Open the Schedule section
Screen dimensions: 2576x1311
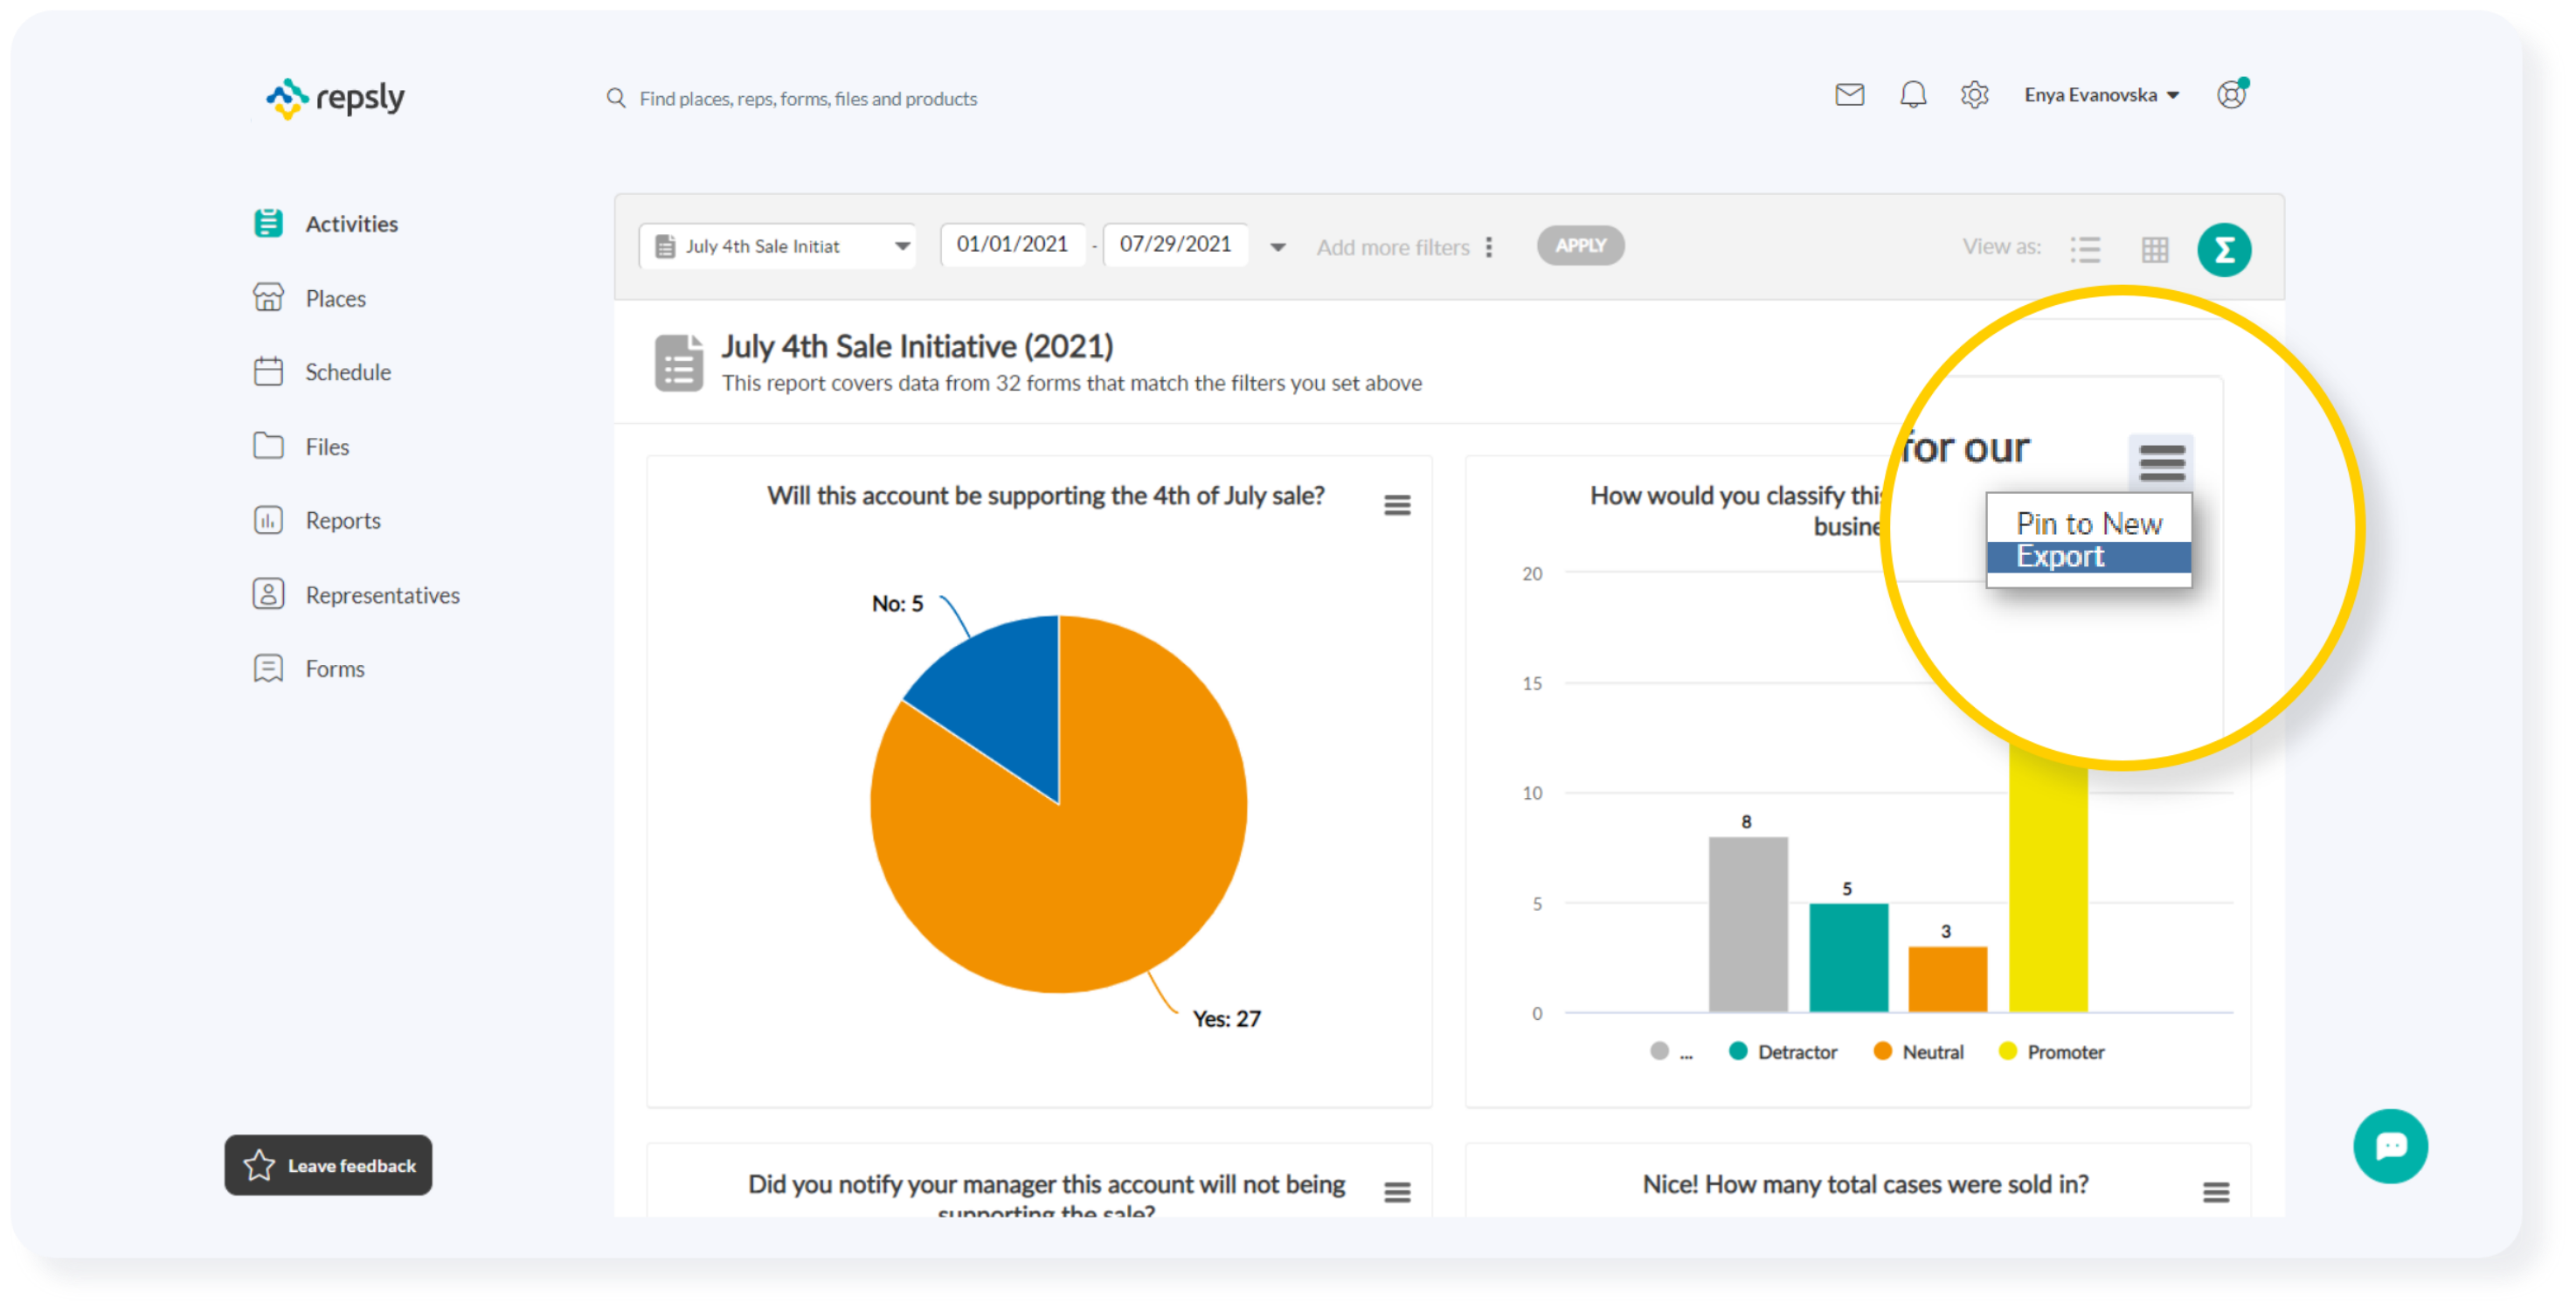pos(347,371)
